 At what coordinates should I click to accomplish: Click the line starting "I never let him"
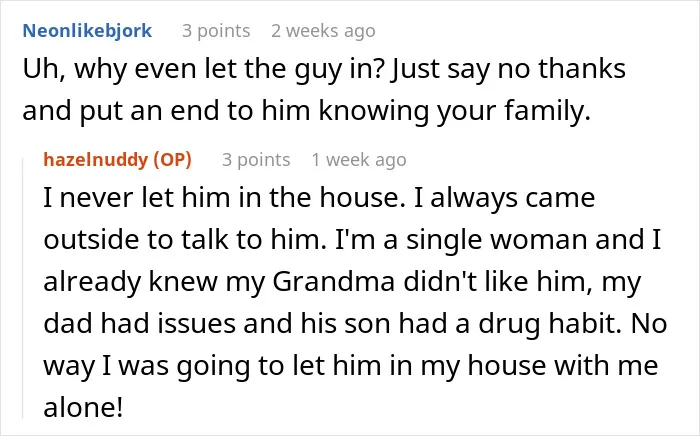319,198
